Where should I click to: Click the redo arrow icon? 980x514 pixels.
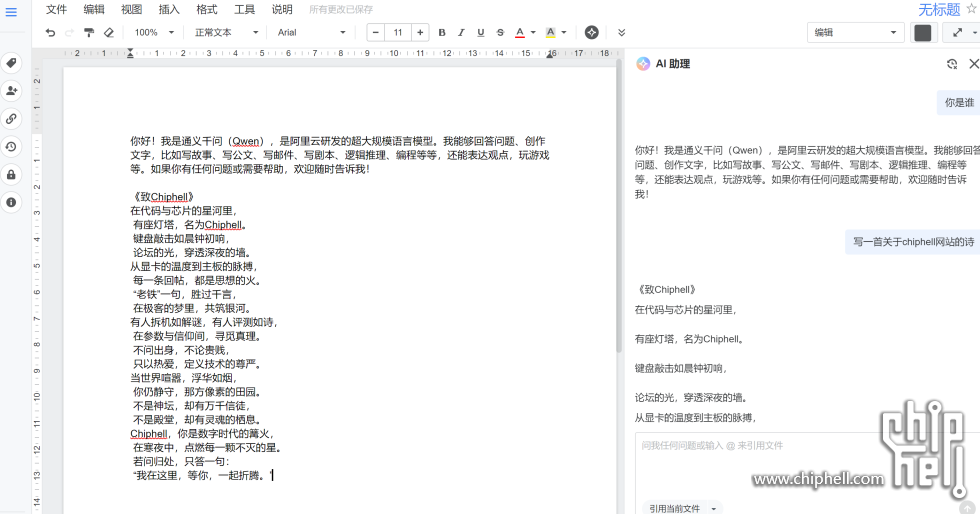pyautogui.click(x=69, y=33)
